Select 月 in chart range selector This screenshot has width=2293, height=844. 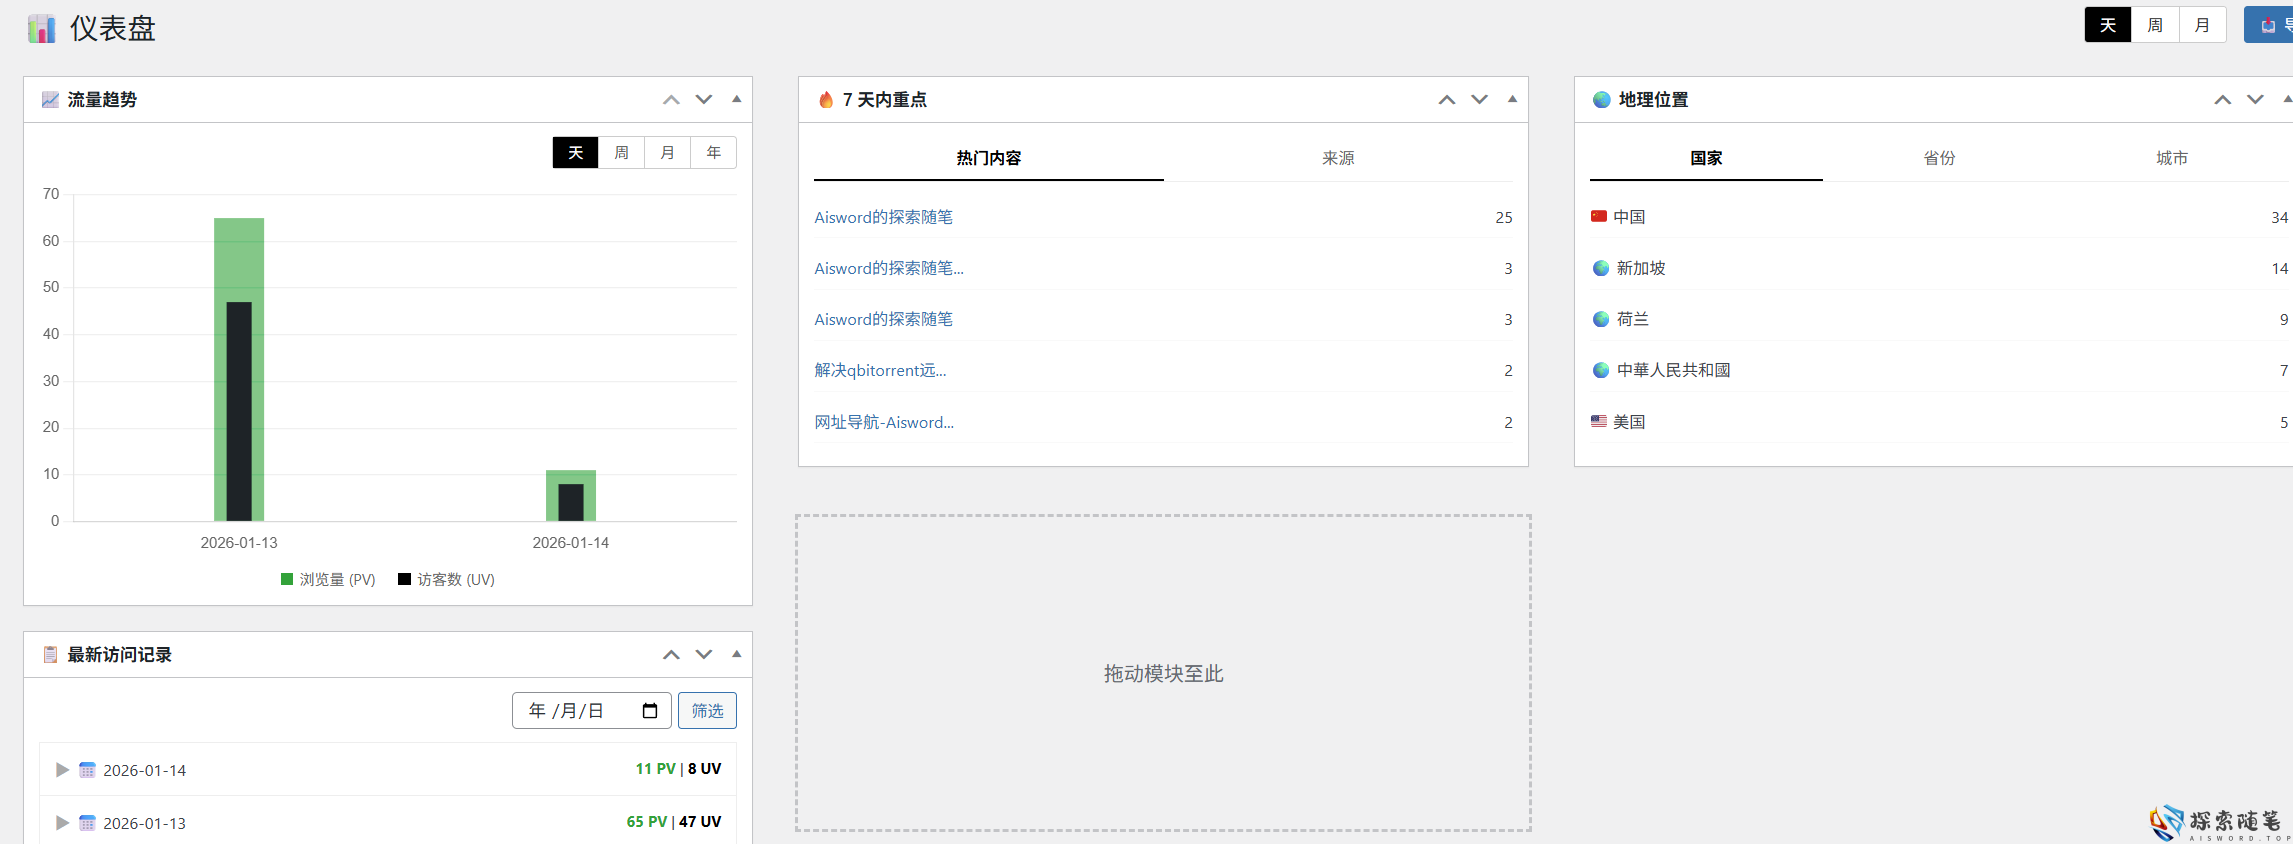[x=667, y=152]
